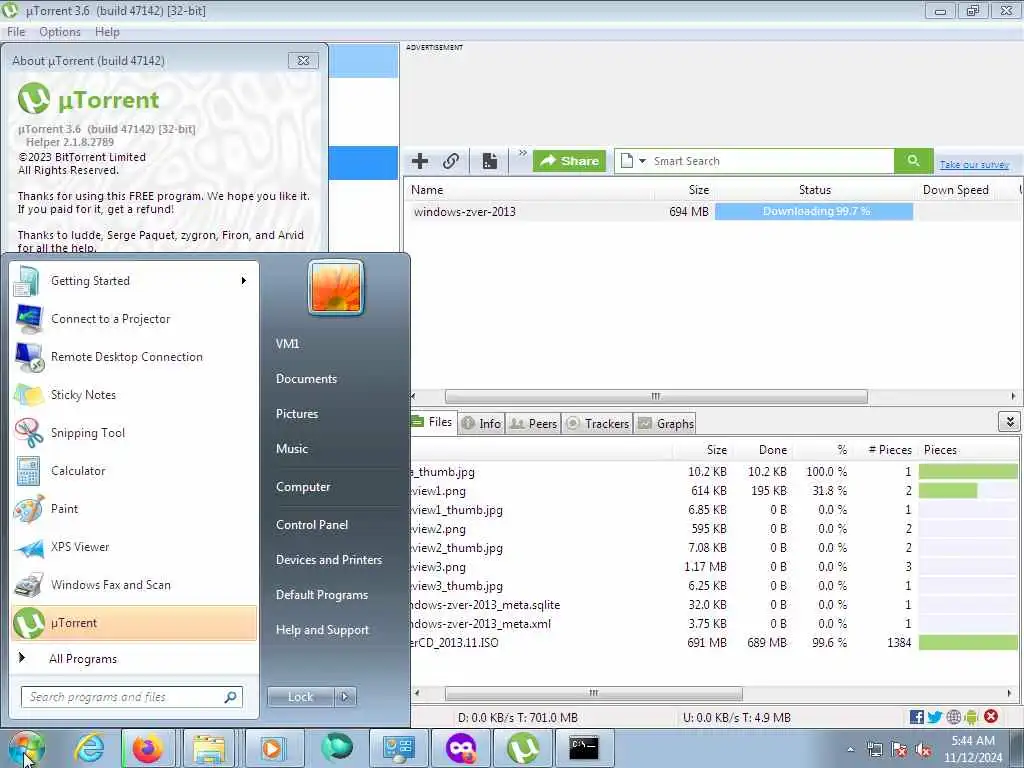The image size is (1024, 768).
Task: Click the Create New Torrent file icon
Action: [490, 161]
